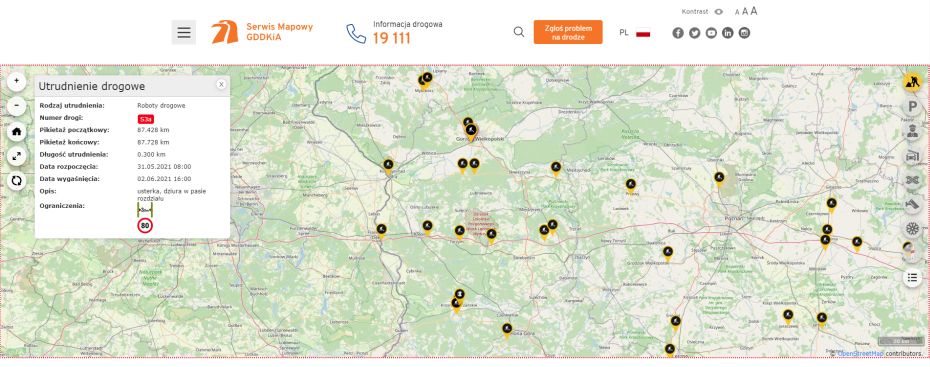Screen dimensions: 930x367
Task: Select the largest font size A
Action: (x=754, y=11)
